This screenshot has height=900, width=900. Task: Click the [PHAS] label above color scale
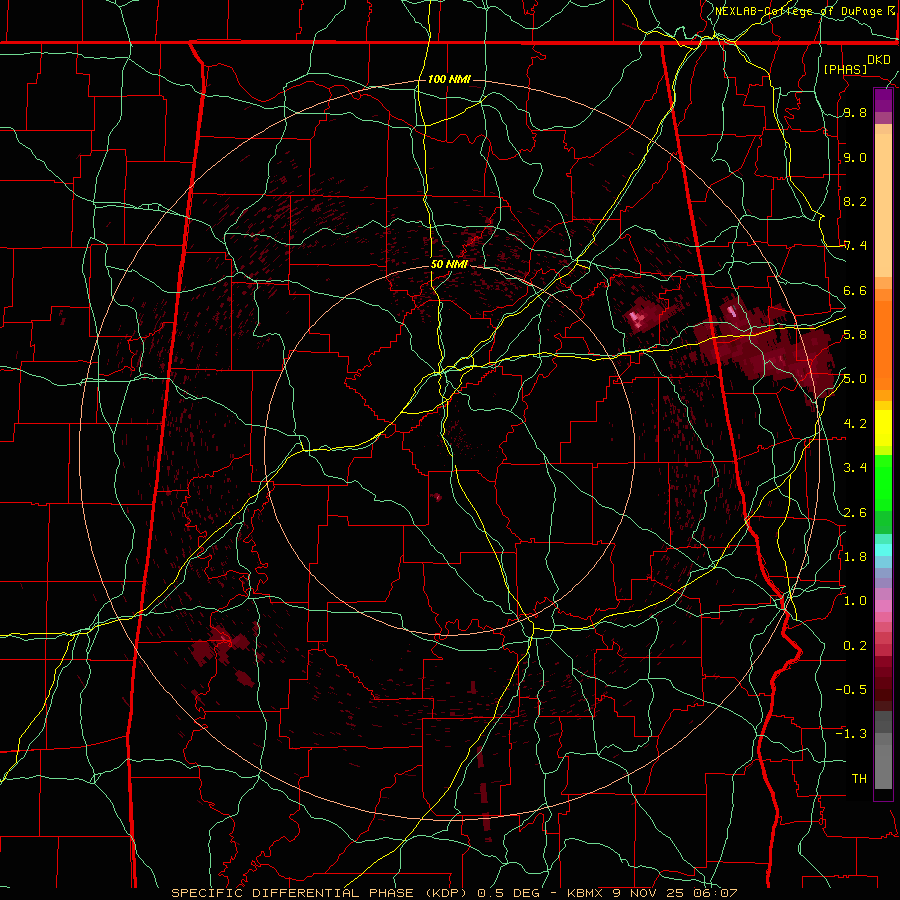coord(845,69)
